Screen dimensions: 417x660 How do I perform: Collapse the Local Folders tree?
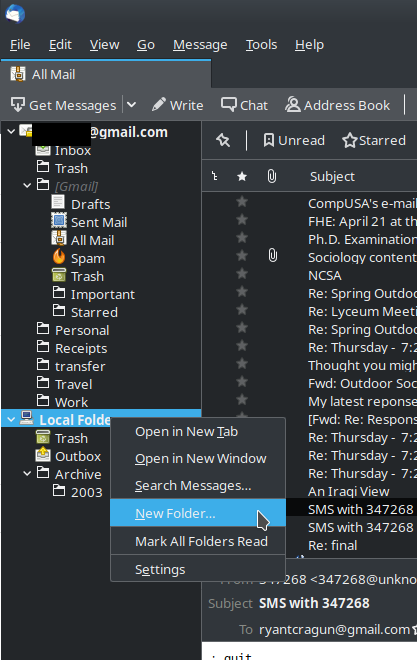tap(11, 419)
